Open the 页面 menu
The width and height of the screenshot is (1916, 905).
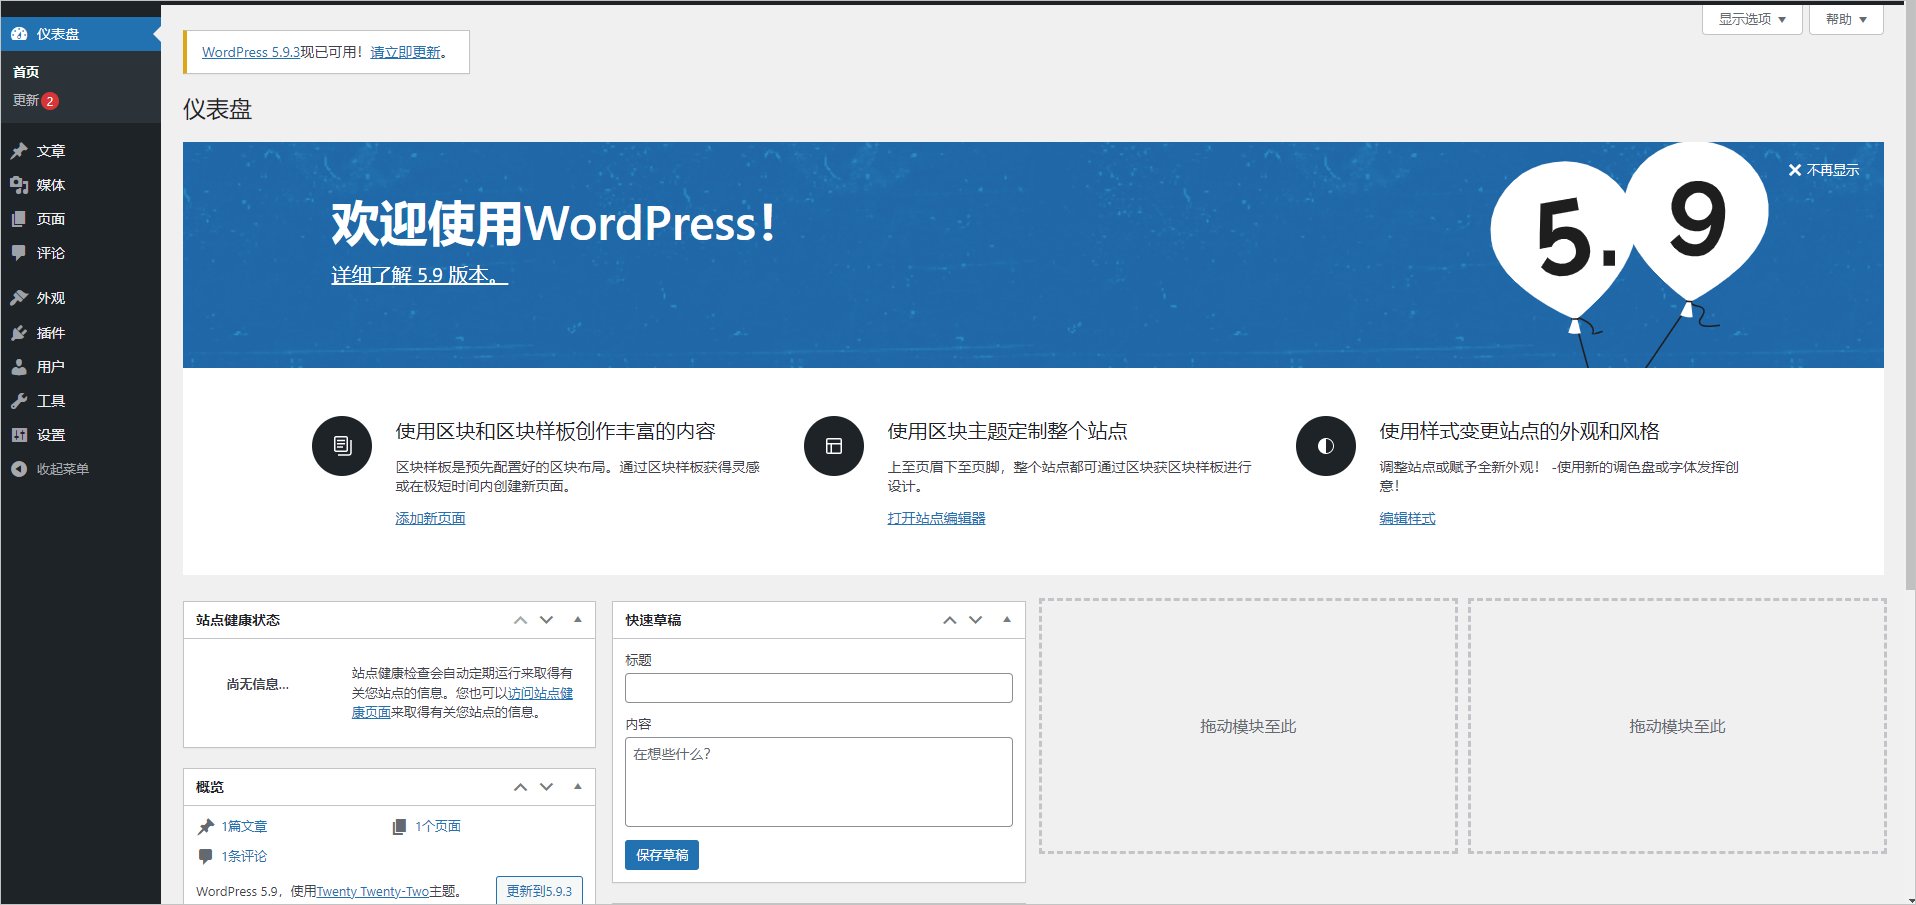point(80,219)
